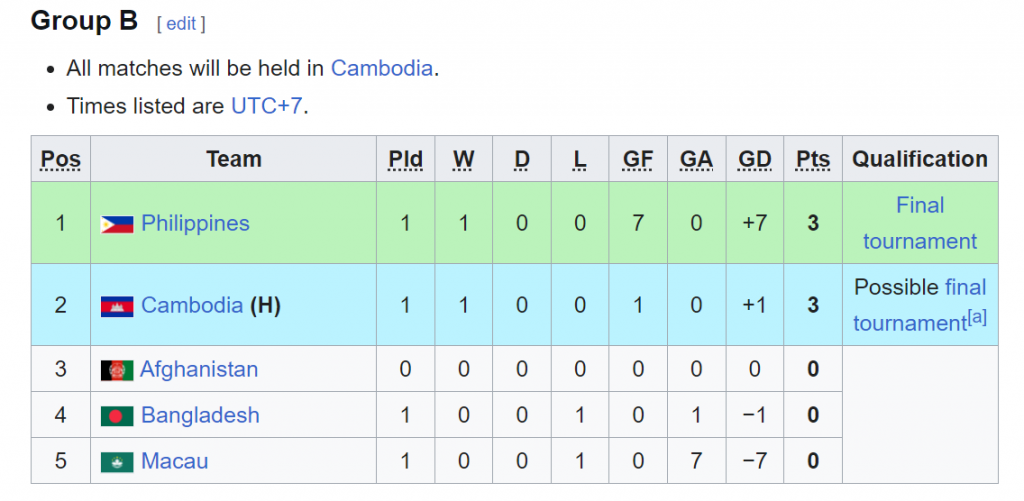The height and width of the screenshot is (501, 1024).
Task: Open the Cambodia link in the bullet list
Action: [x=381, y=68]
